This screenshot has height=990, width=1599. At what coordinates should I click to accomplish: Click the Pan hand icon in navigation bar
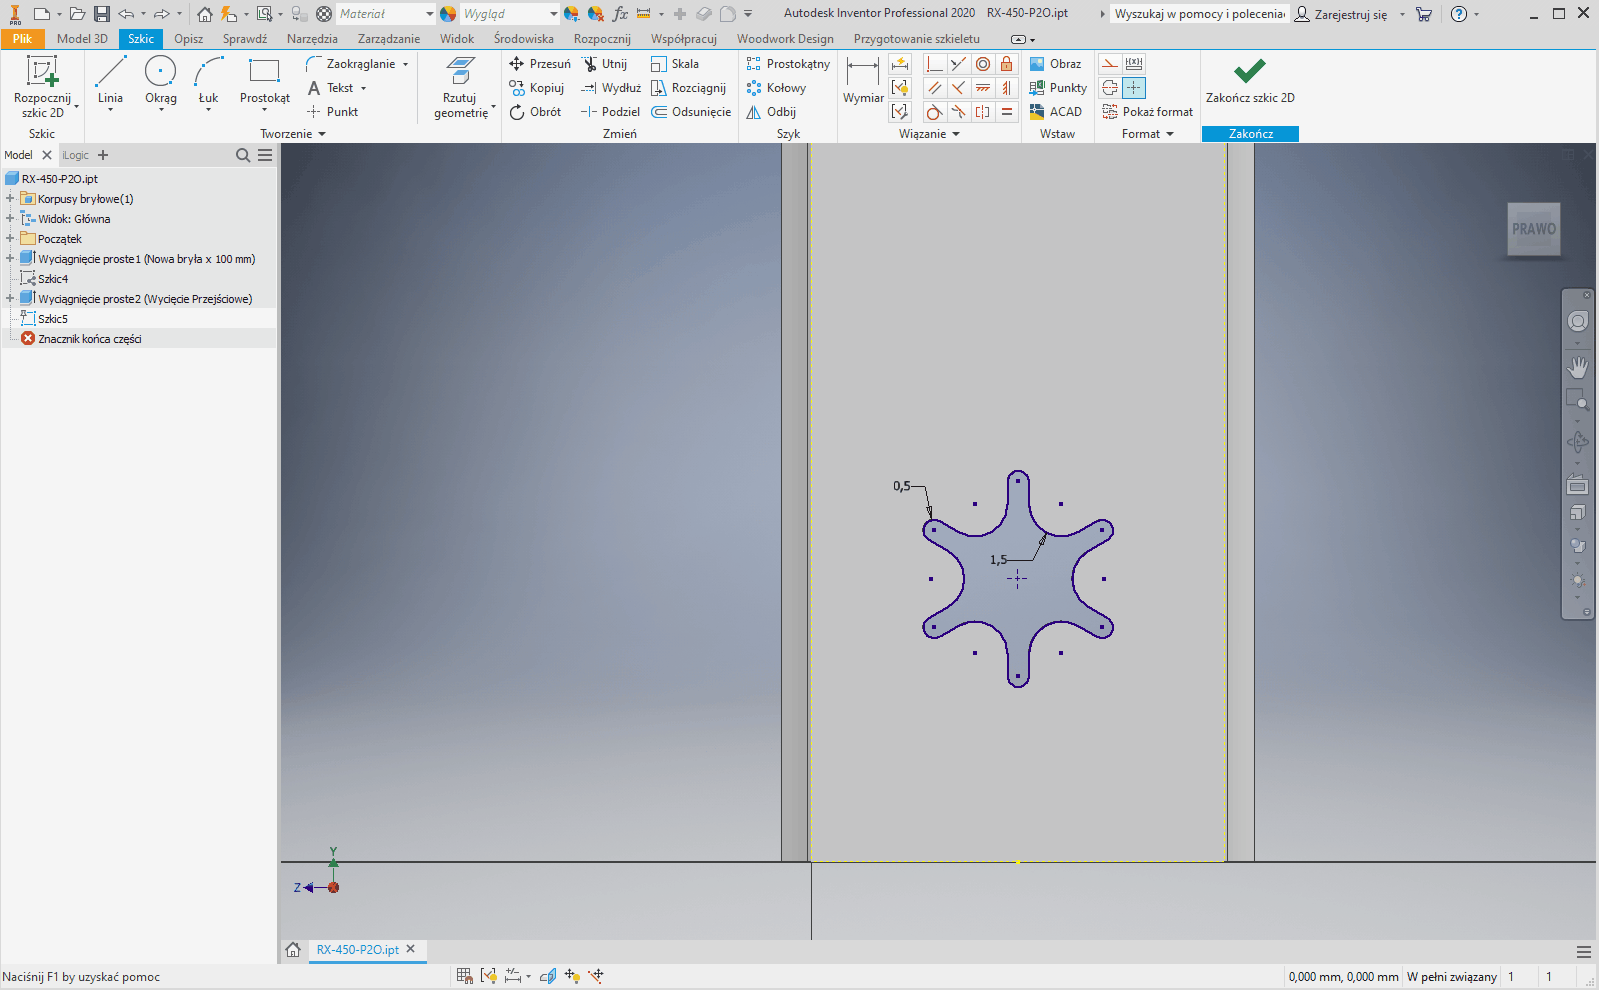(x=1577, y=367)
